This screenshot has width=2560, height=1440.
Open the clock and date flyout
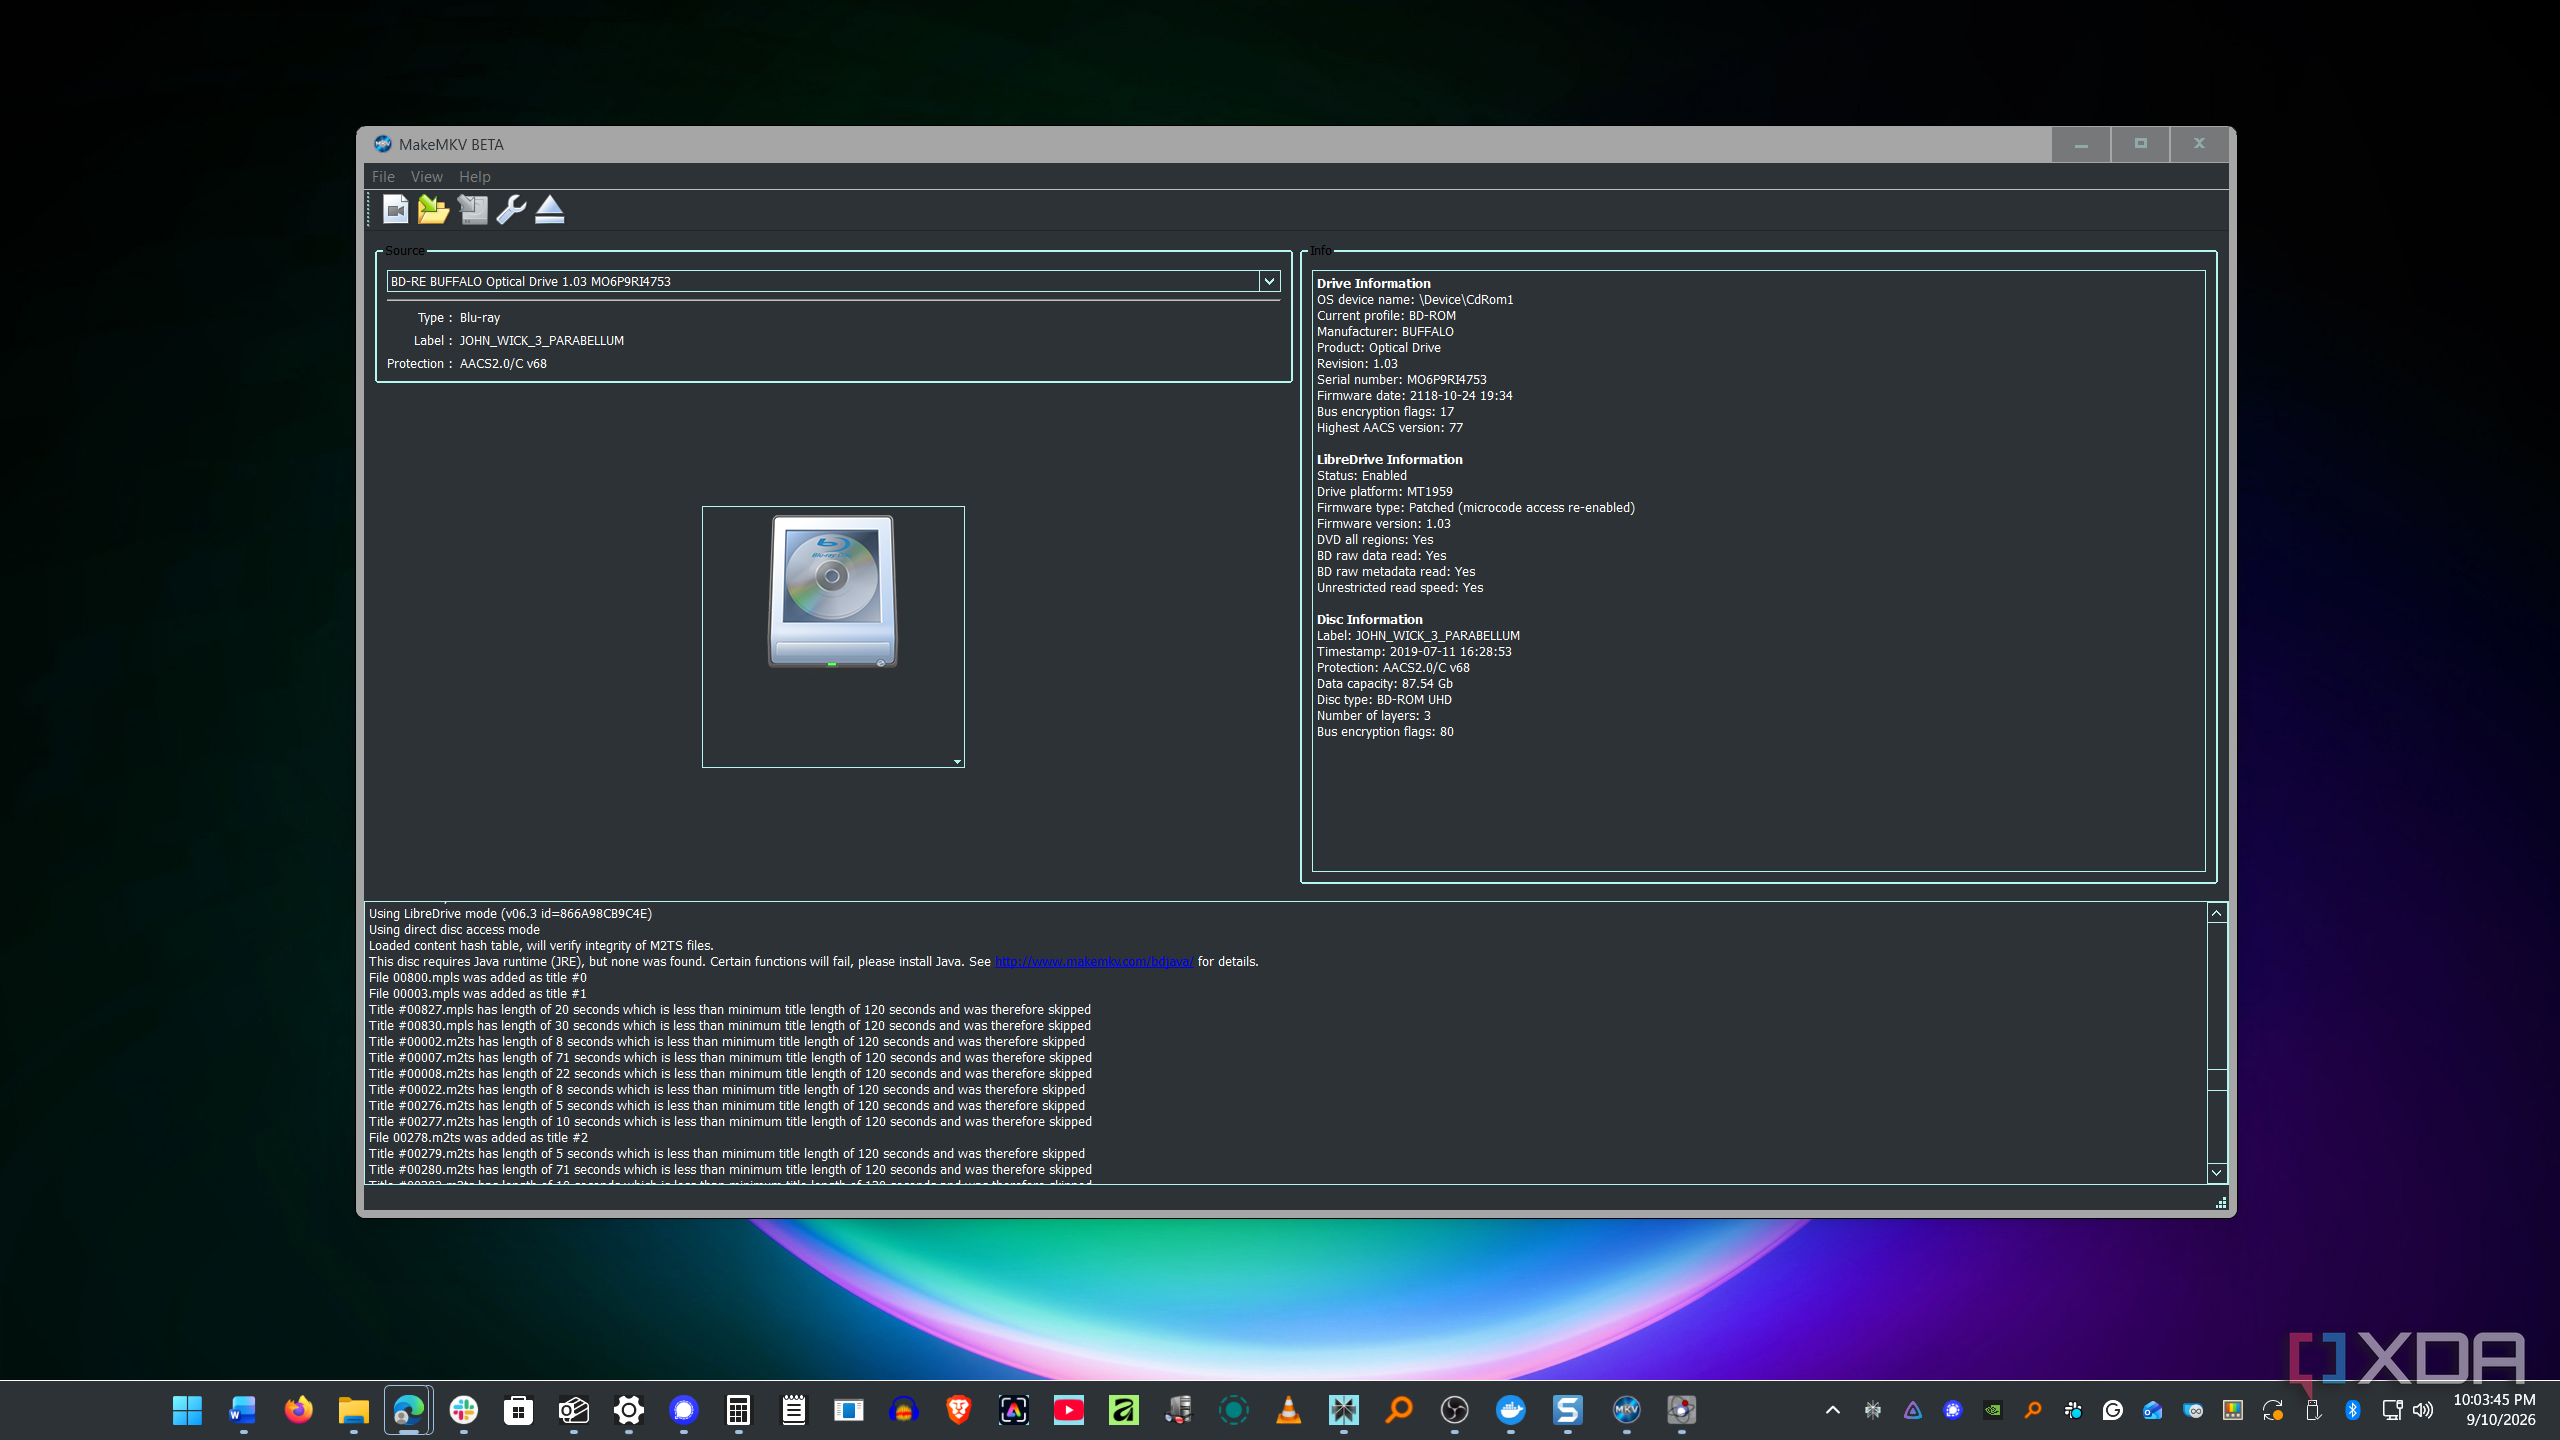2494,1410
